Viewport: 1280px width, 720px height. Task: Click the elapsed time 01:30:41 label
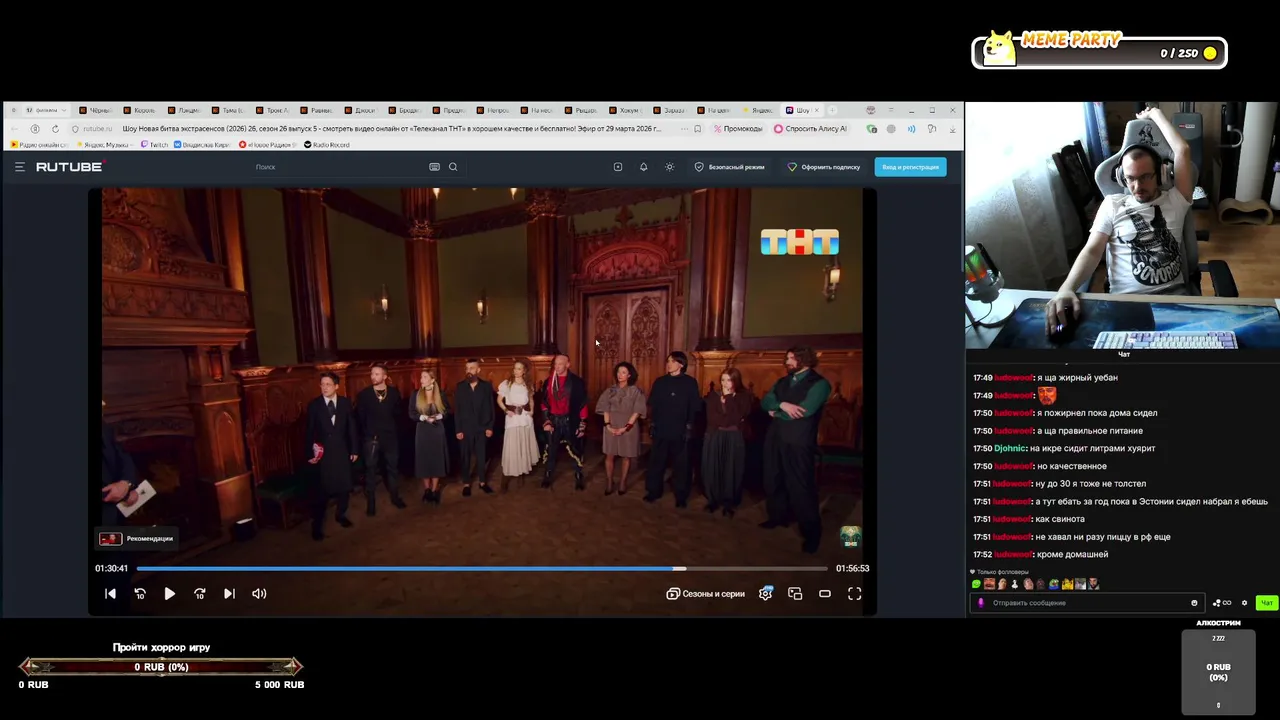pos(111,568)
